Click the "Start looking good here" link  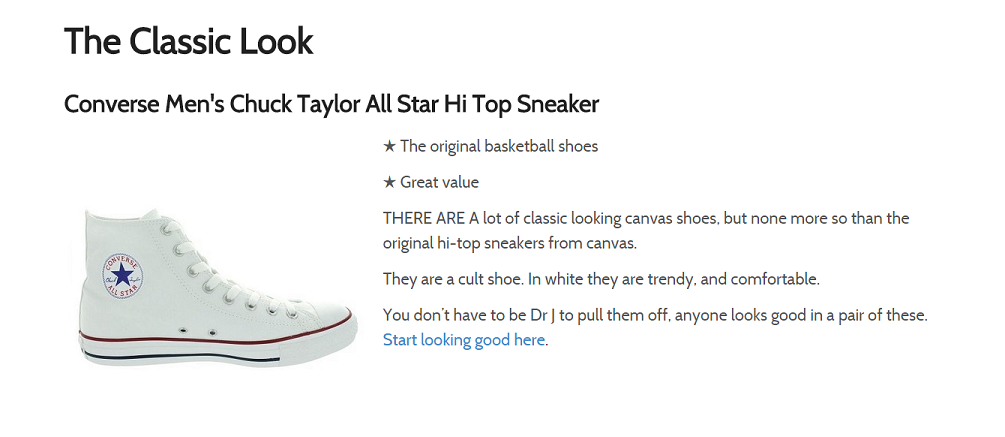pos(464,340)
